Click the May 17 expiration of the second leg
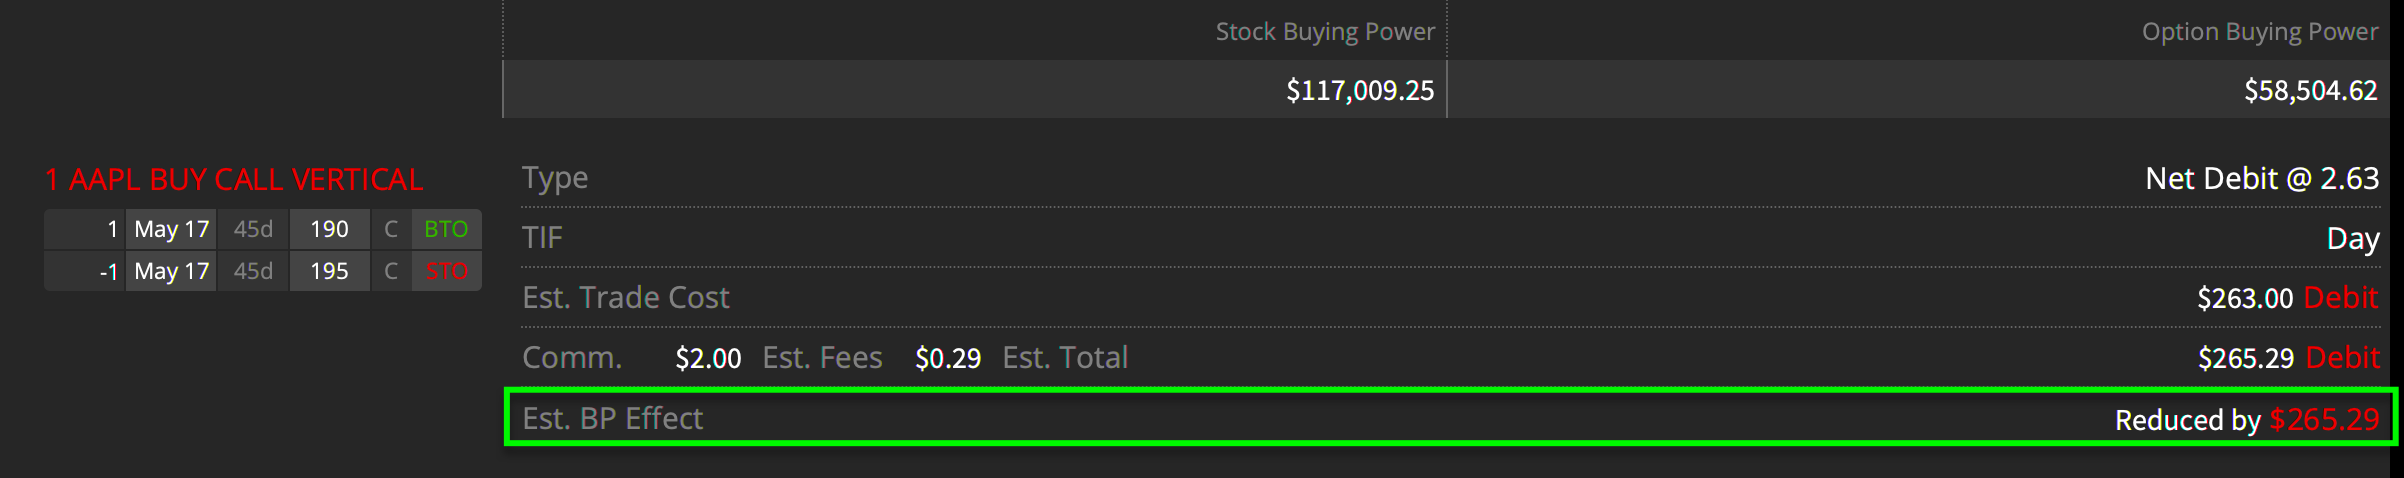Screen dimensions: 2404x478 coord(171,271)
